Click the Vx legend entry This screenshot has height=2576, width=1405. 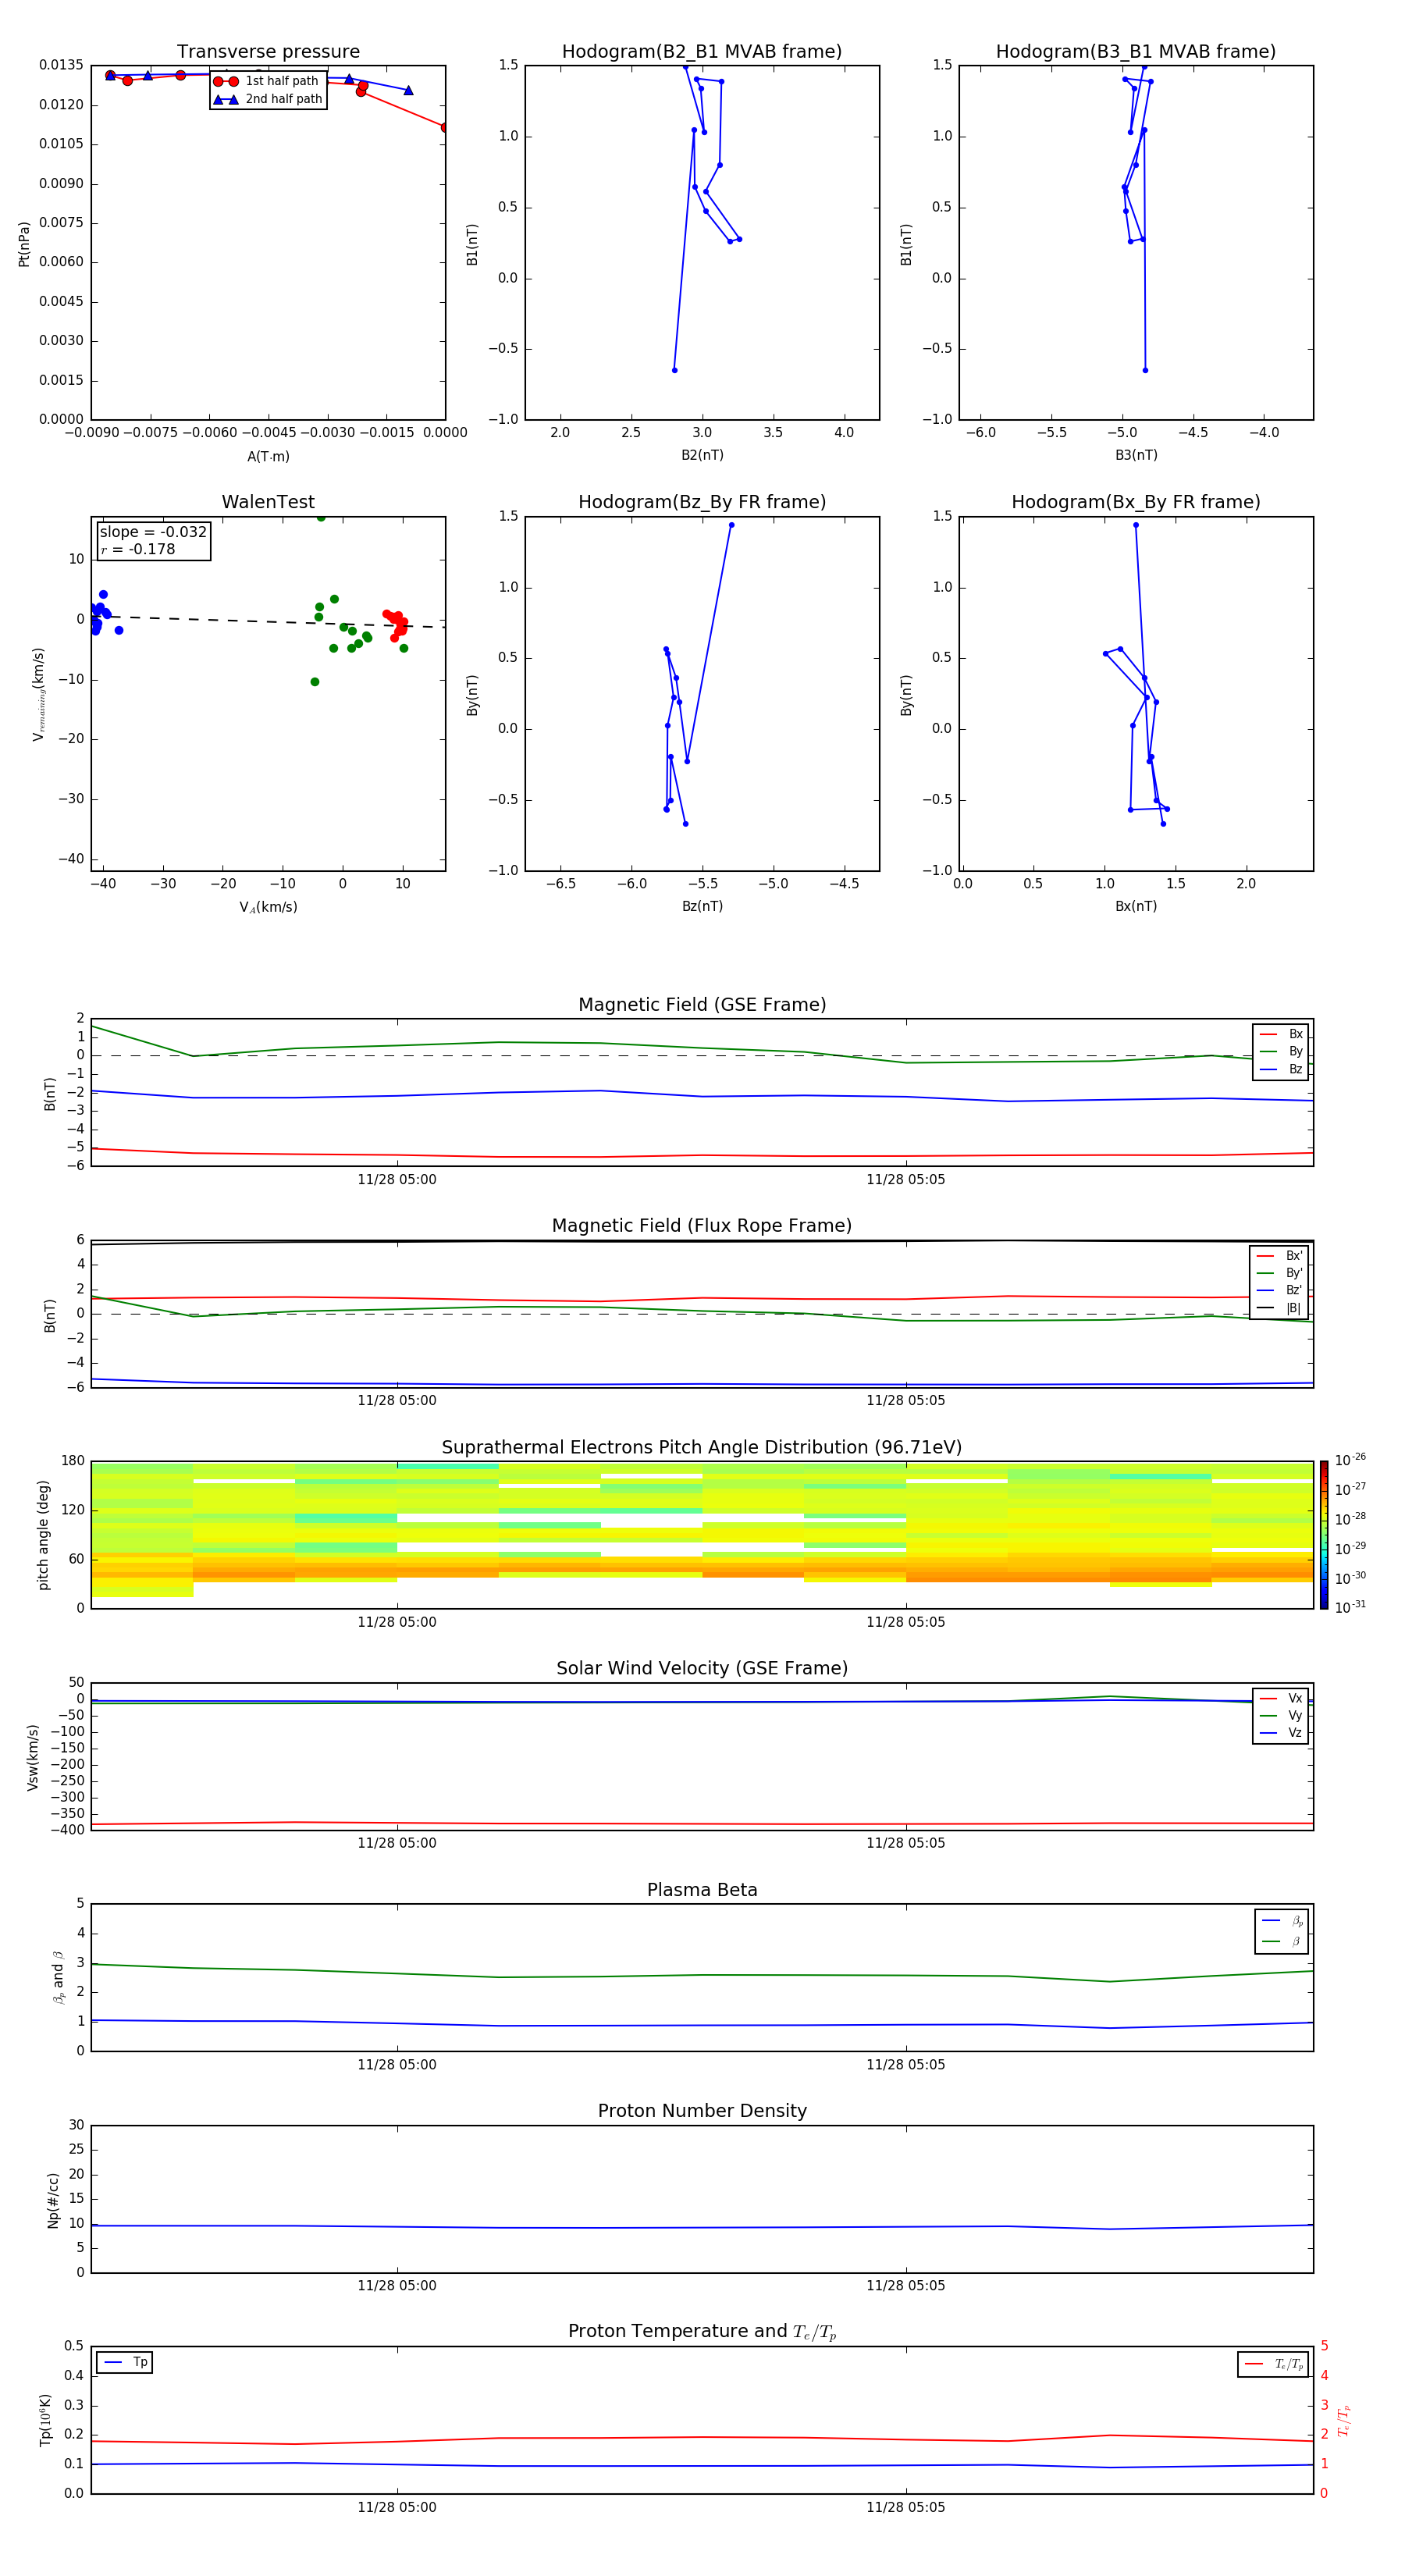point(1281,1698)
